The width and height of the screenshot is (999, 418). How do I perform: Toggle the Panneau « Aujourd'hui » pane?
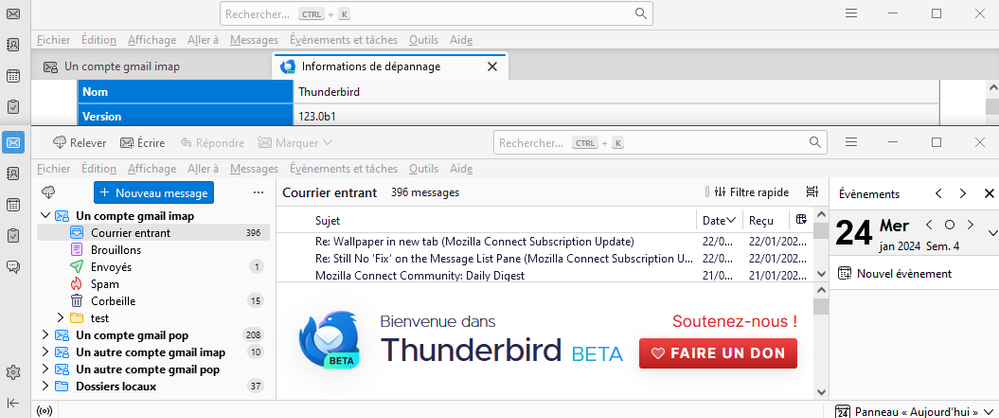907,412
